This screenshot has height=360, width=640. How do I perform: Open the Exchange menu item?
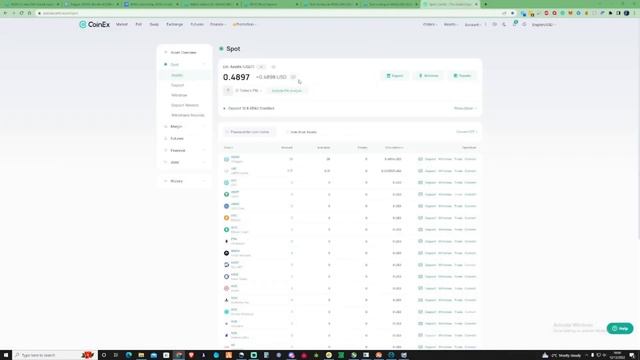174,24
